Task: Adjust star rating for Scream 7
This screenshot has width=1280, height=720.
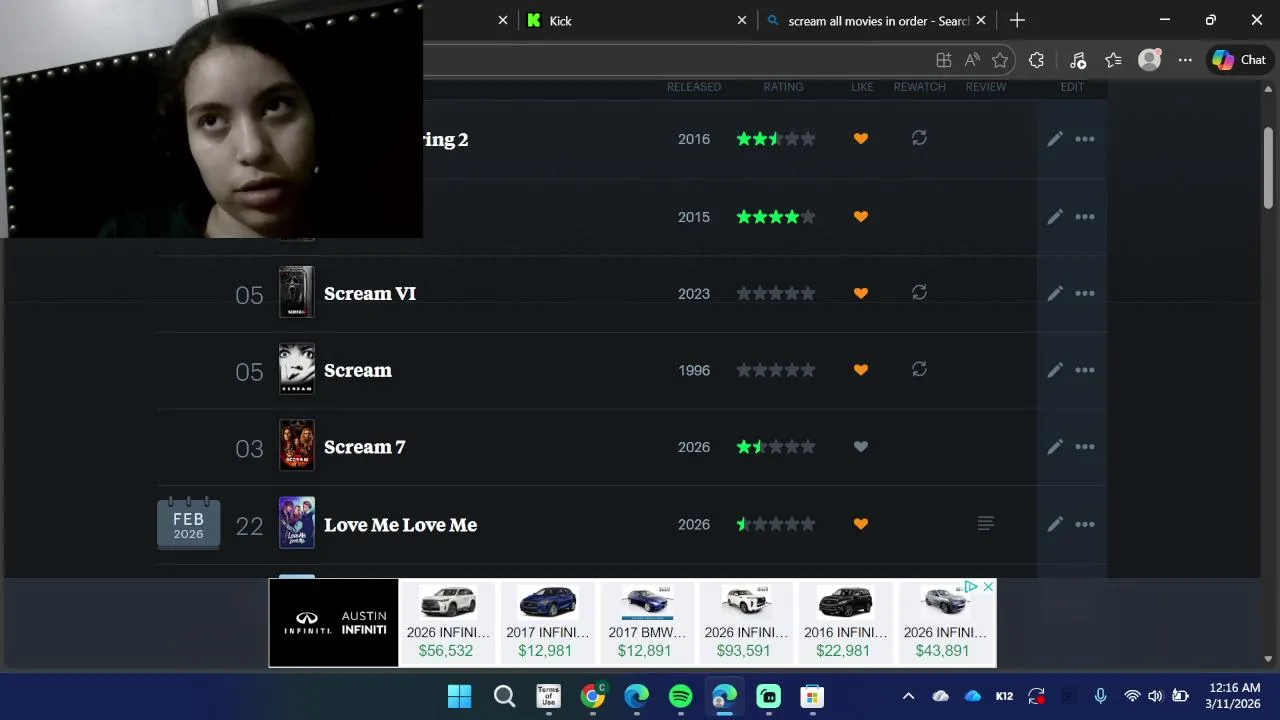Action: (776, 447)
